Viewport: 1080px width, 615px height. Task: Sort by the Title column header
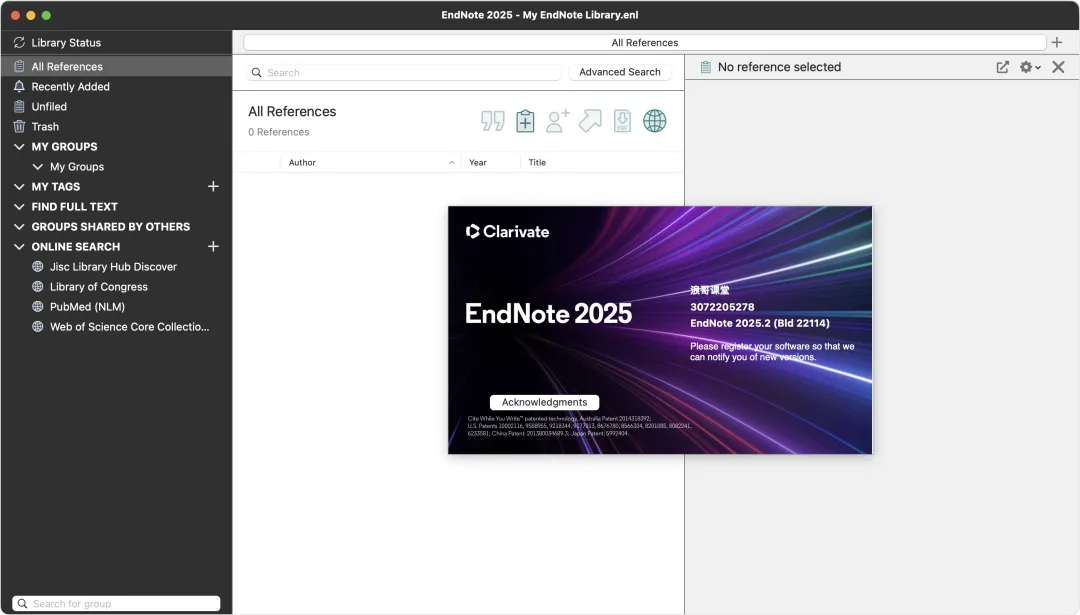602,163
